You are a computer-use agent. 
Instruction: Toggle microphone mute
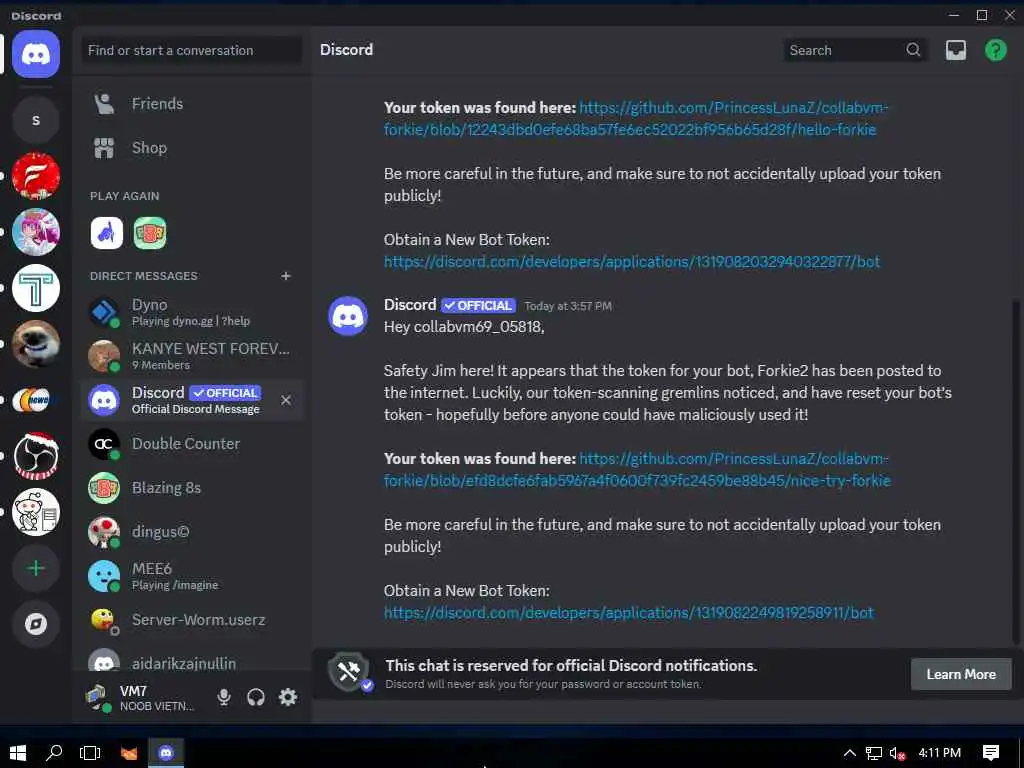224,697
